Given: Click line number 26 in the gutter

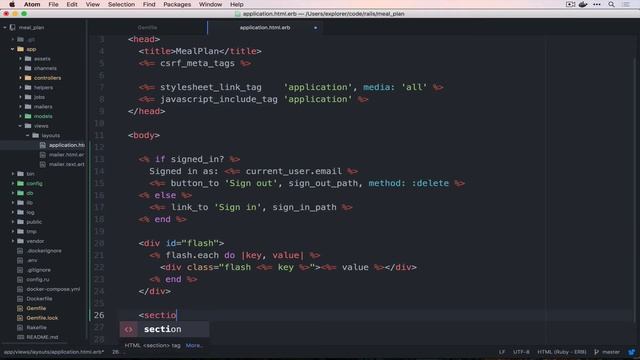Looking at the screenshot, I should tap(99, 315).
